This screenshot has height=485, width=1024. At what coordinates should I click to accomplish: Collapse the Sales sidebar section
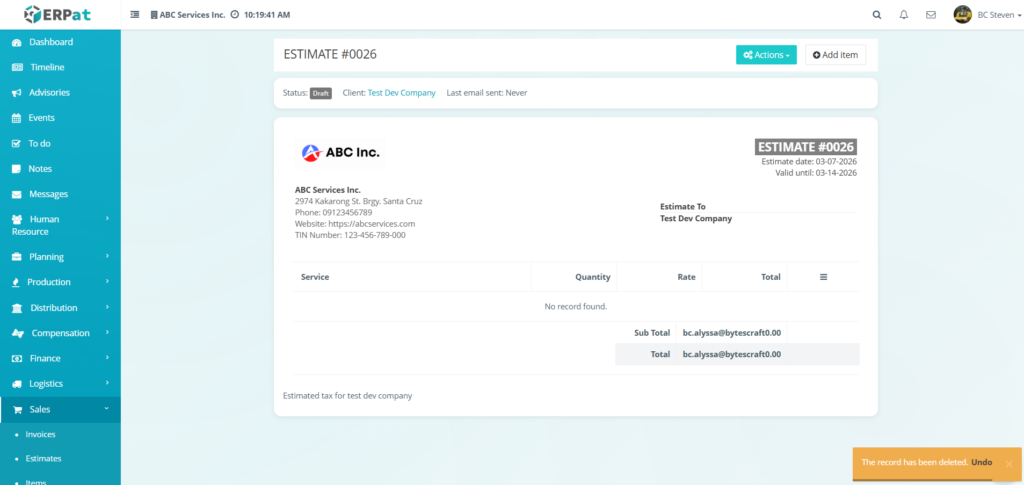pyautogui.click(x=60, y=409)
